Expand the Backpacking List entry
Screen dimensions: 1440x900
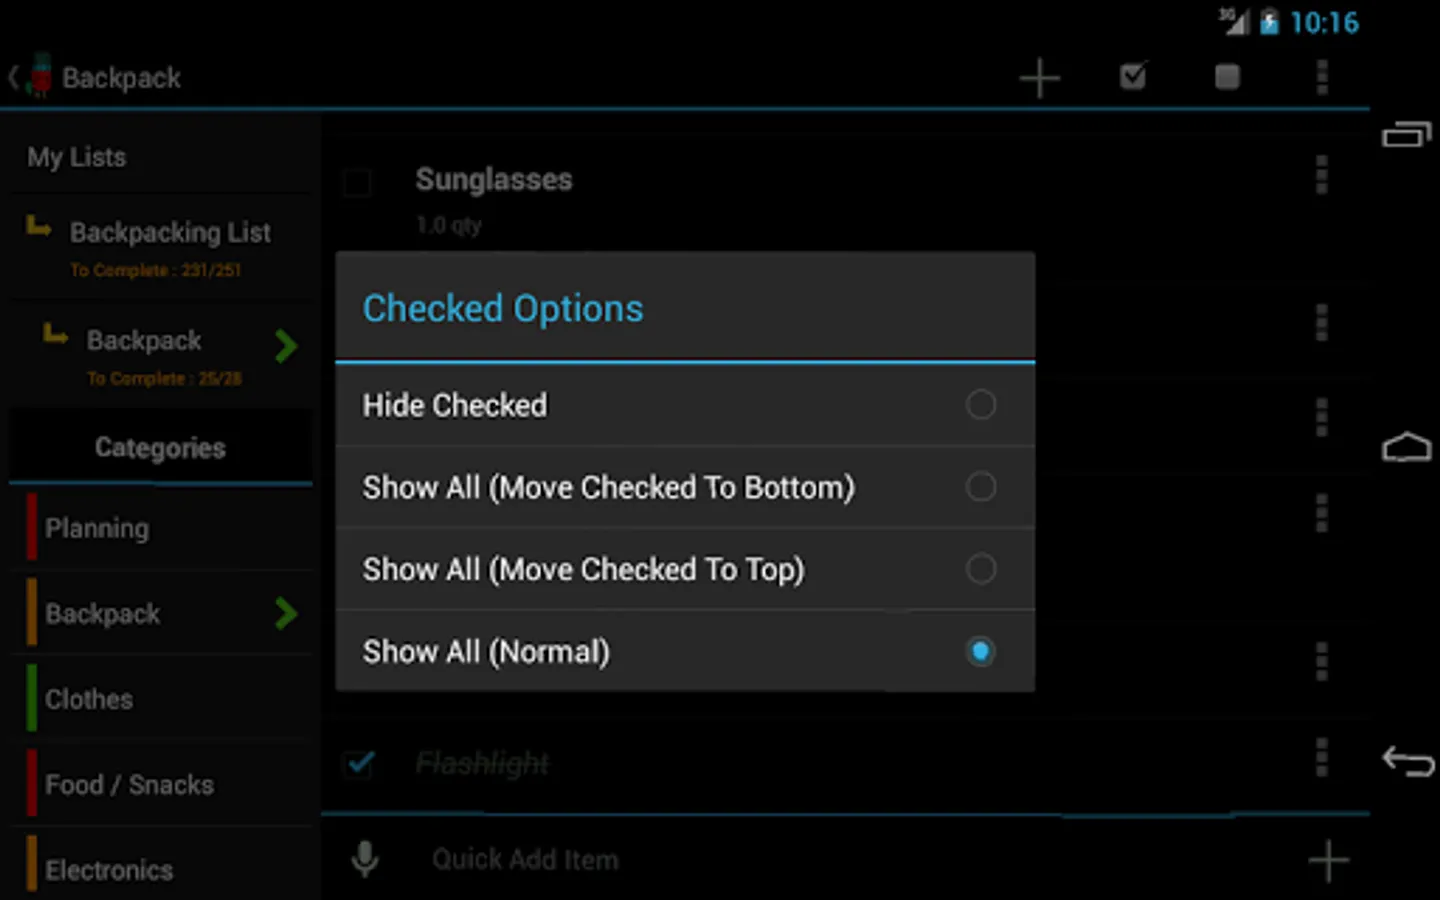coord(168,245)
